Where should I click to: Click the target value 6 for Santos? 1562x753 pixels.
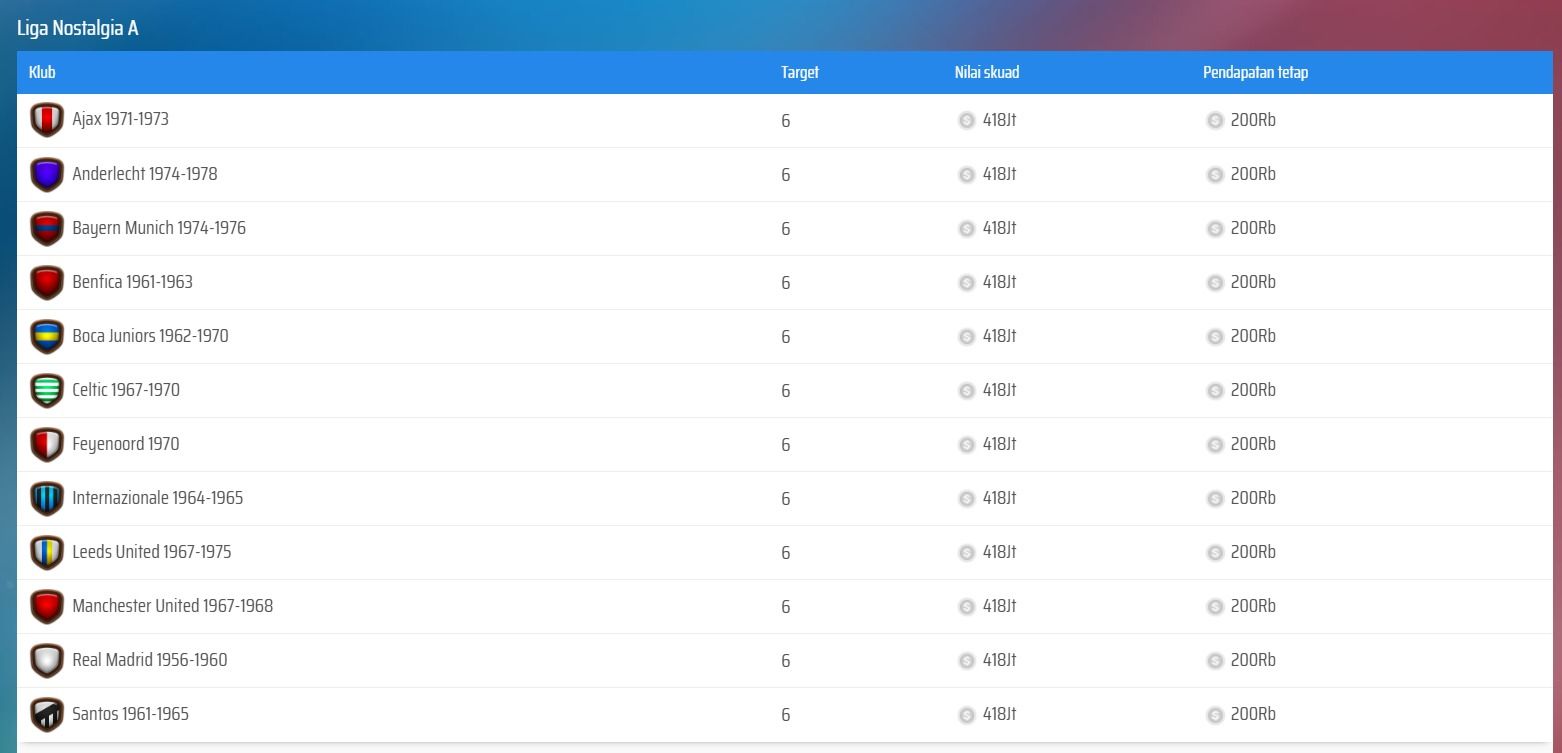[x=786, y=714]
